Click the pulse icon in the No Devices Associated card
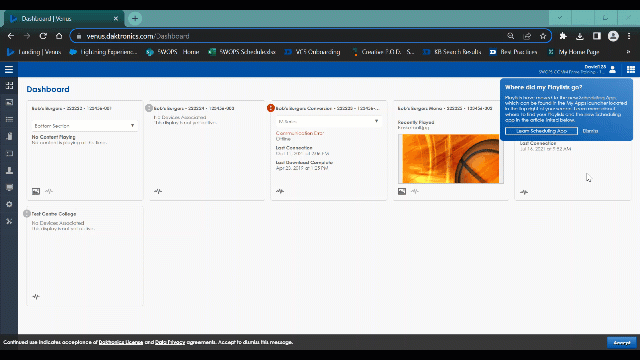Image resolution: width=640 pixels, height=360 pixels. (158, 191)
